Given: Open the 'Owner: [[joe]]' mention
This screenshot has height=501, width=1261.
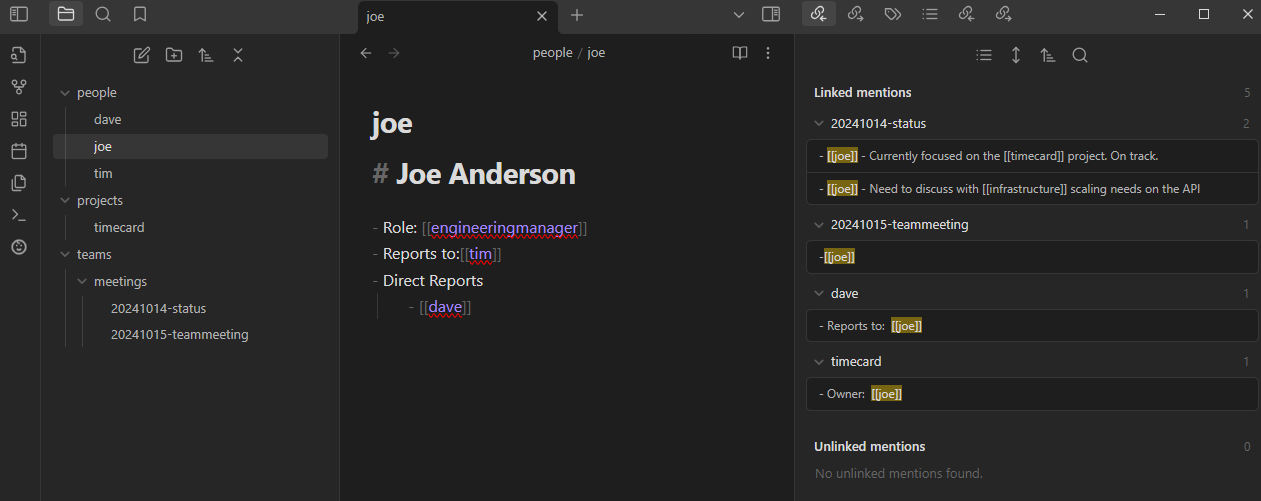Looking at the screenshot, I should pyautogui.click(x=1032, y=394).
